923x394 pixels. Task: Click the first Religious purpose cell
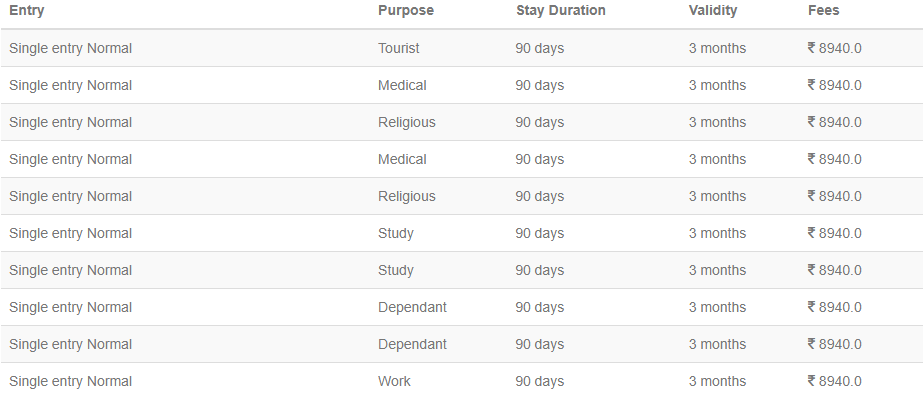coord(407,122)
